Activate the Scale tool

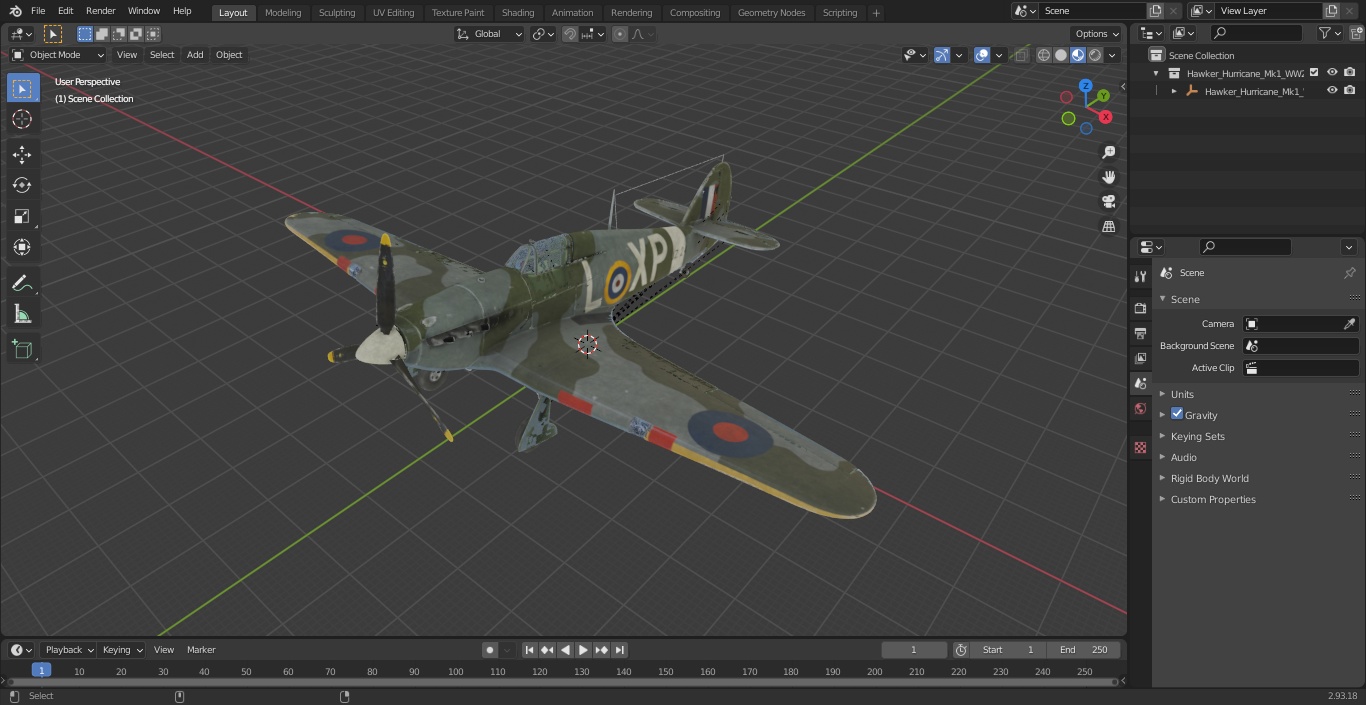click(22, 216)
